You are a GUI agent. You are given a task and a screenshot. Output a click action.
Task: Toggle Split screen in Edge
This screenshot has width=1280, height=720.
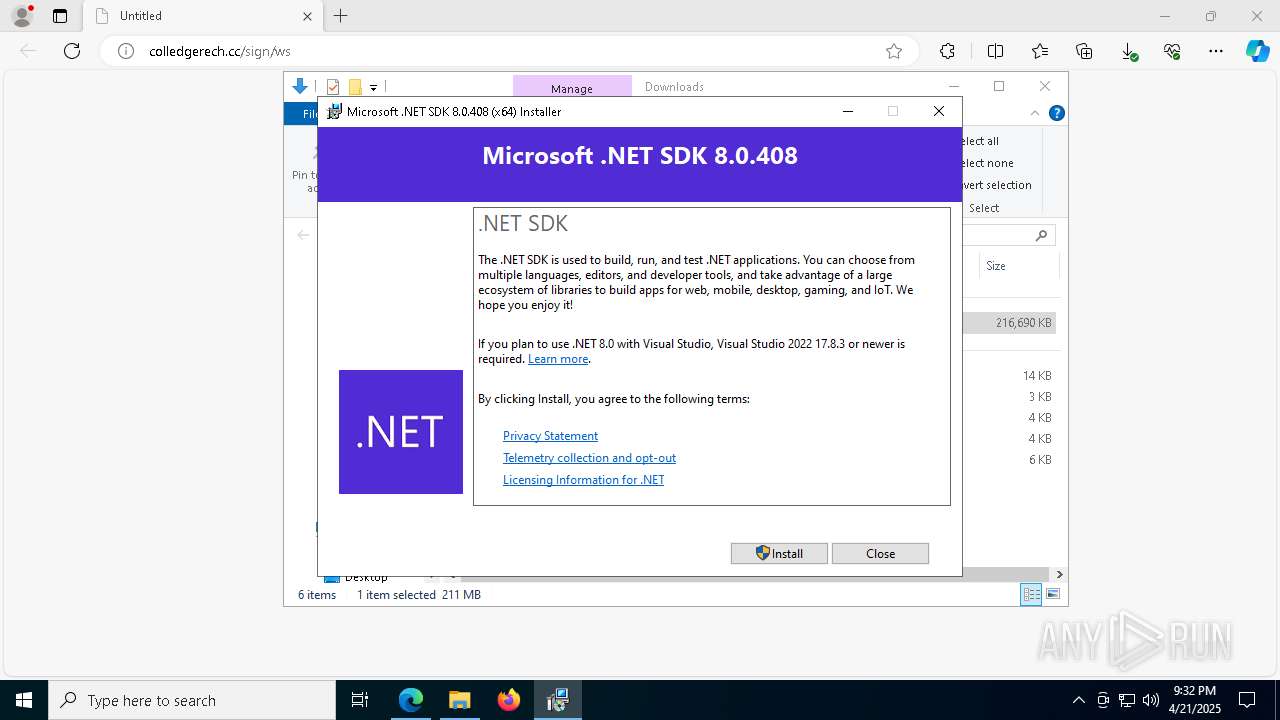995,51
